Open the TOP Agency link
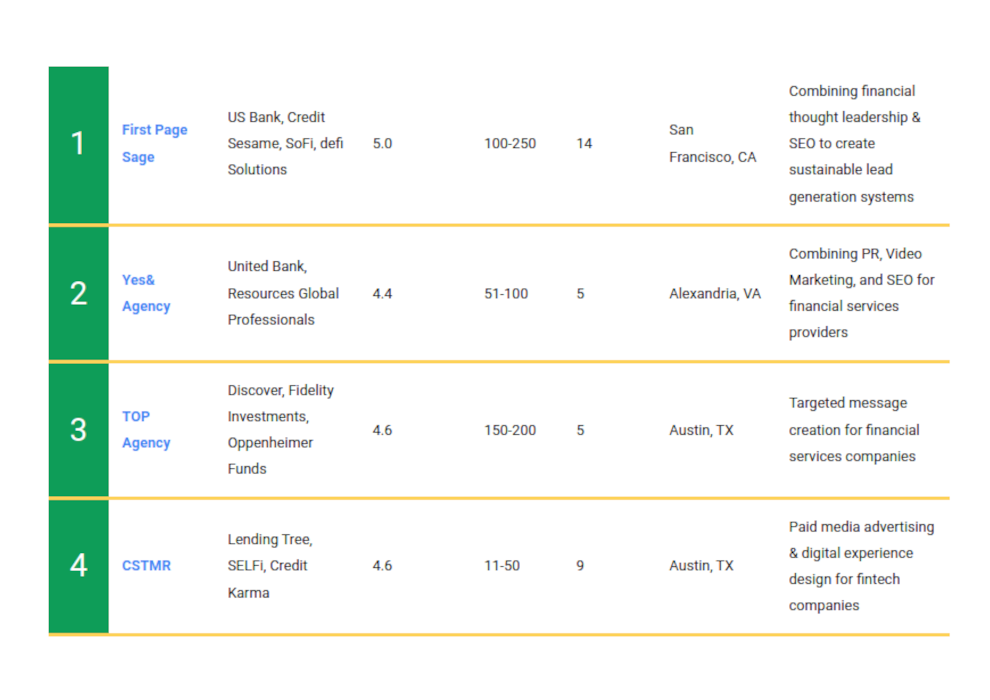 [146, 430]
